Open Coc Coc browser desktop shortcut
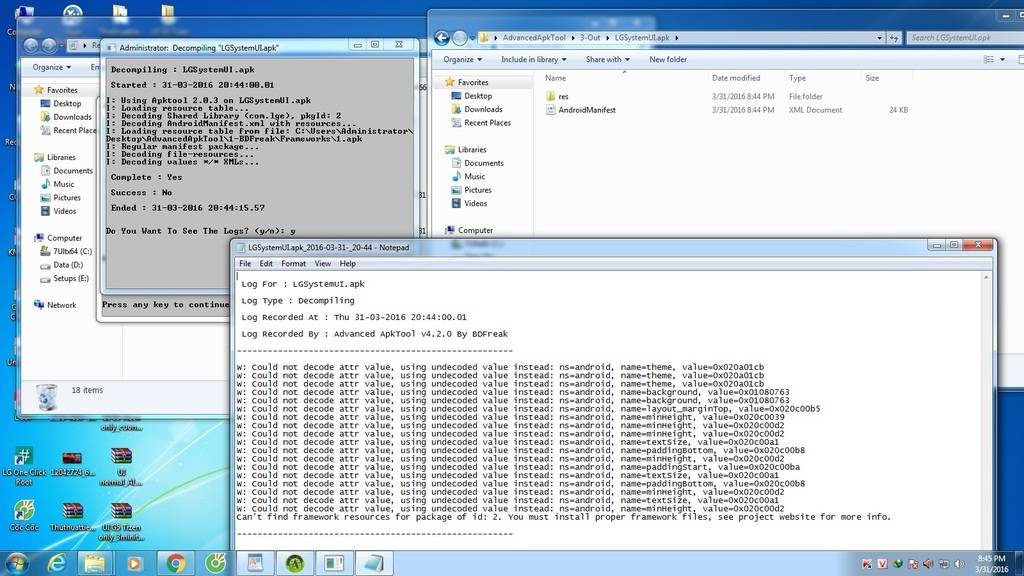1024x576 pixels. coord(23,511)
